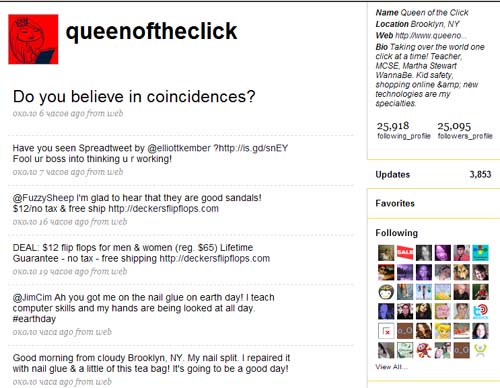Viewport: 500px width, 388px height.
Task: Open the red SALE avatar in Following
Action: [405, 253]
